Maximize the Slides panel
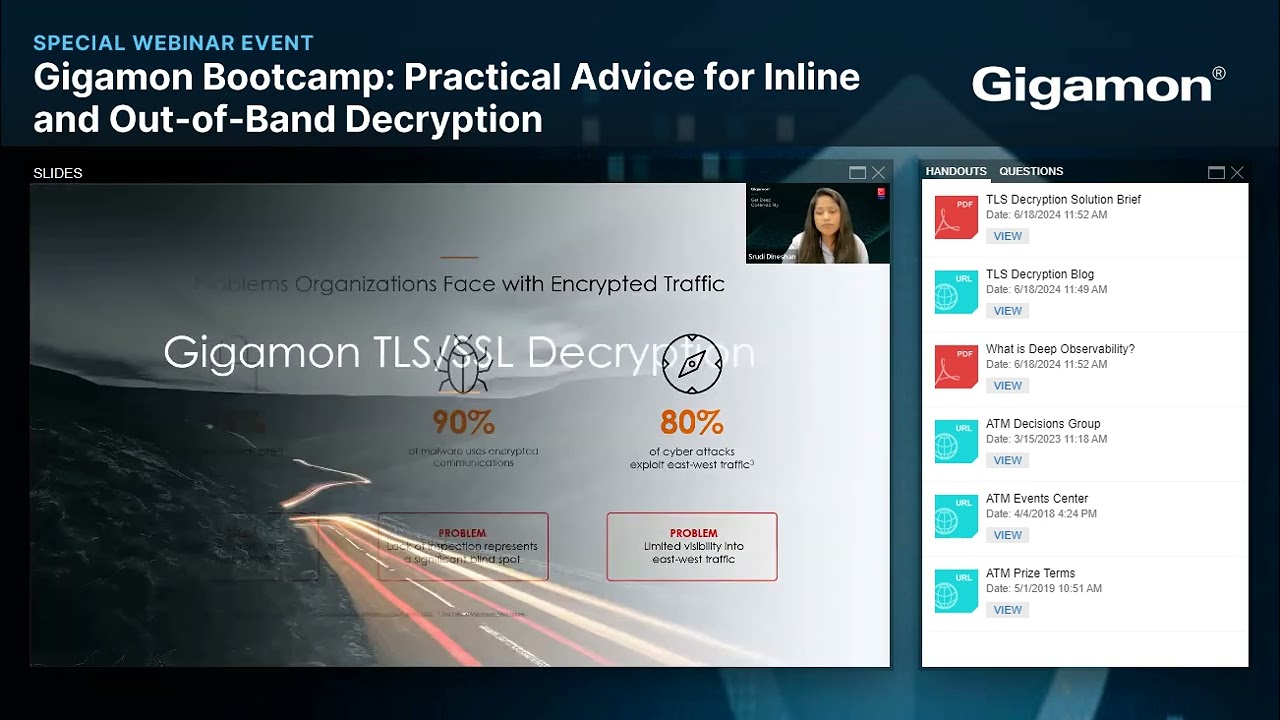1280x720 pixels. coord(857,173)
